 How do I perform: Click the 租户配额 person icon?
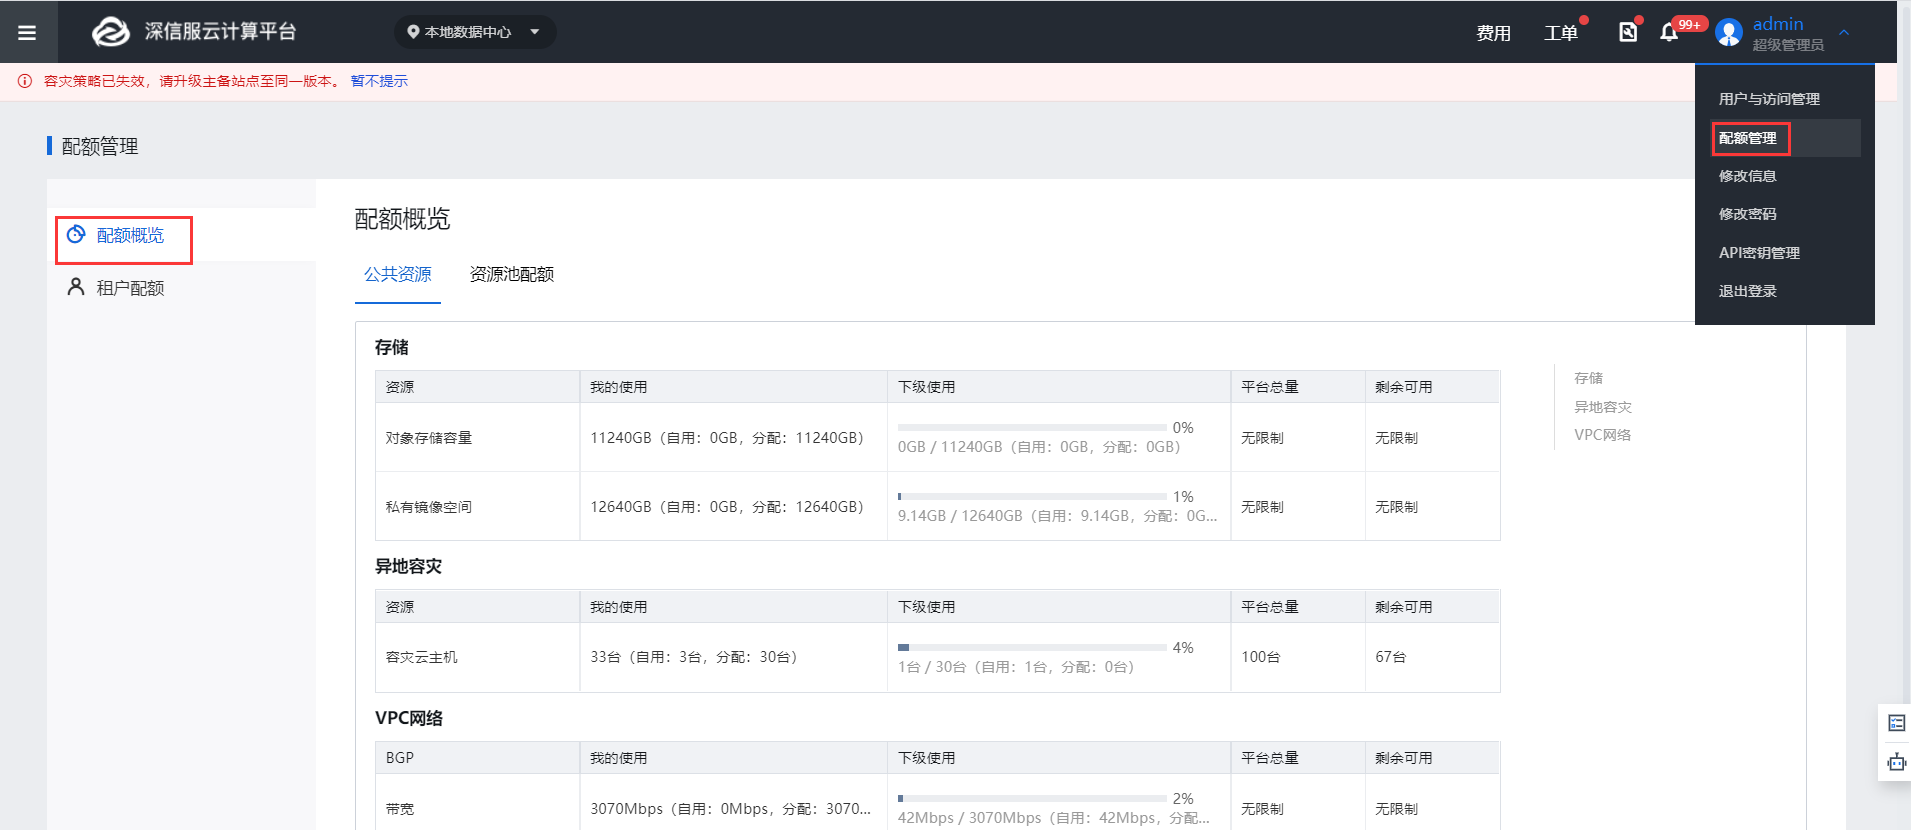click(75, 287)
